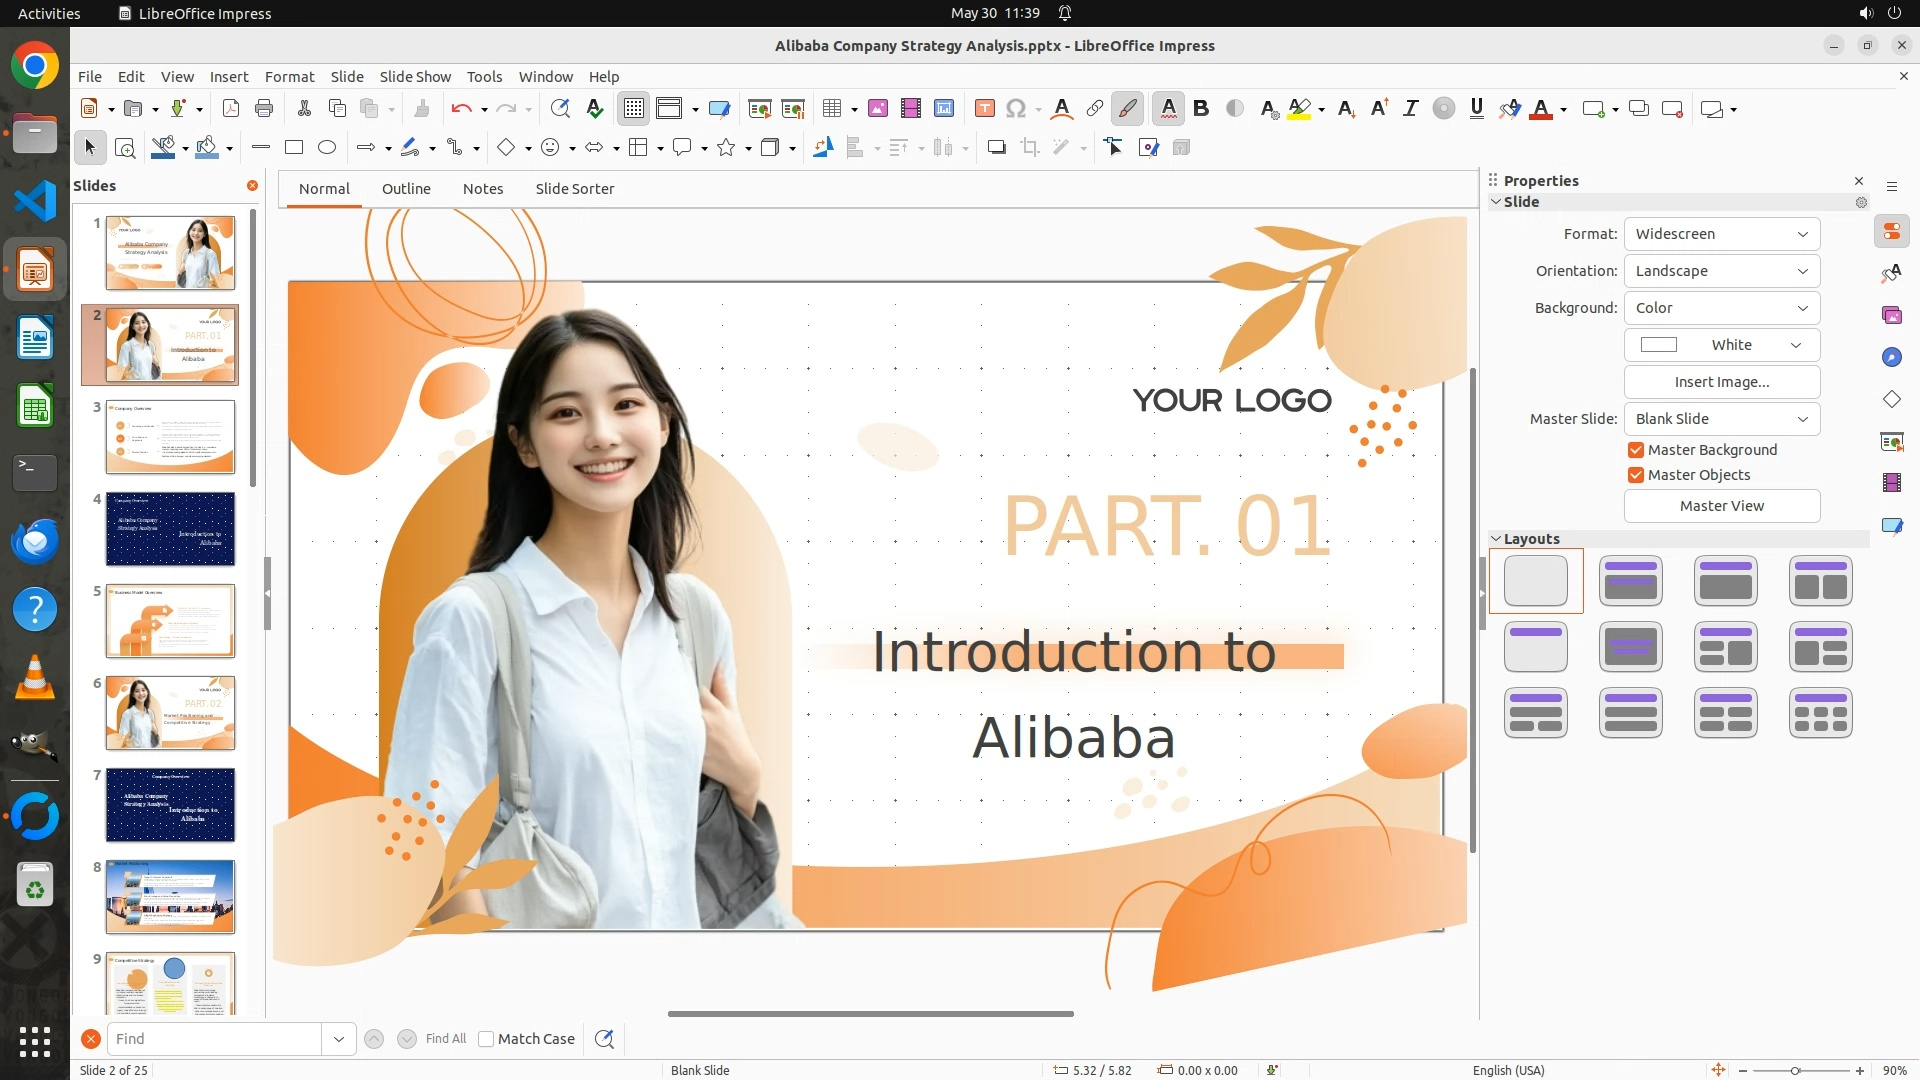The height and width of the screenshot is (1080, 1920).
Task: Click the Insert Table icon
Action: (831, 109)
